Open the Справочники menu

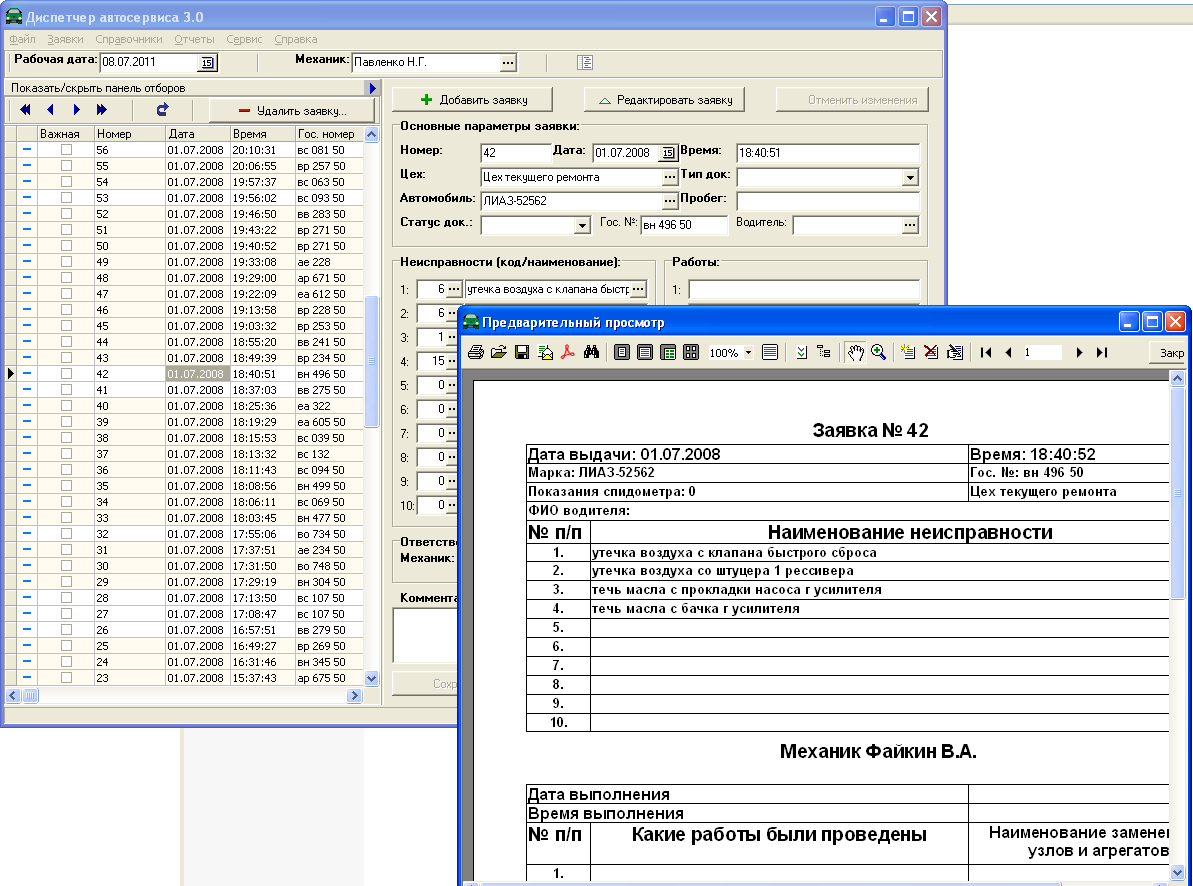[x=129, y=39]
